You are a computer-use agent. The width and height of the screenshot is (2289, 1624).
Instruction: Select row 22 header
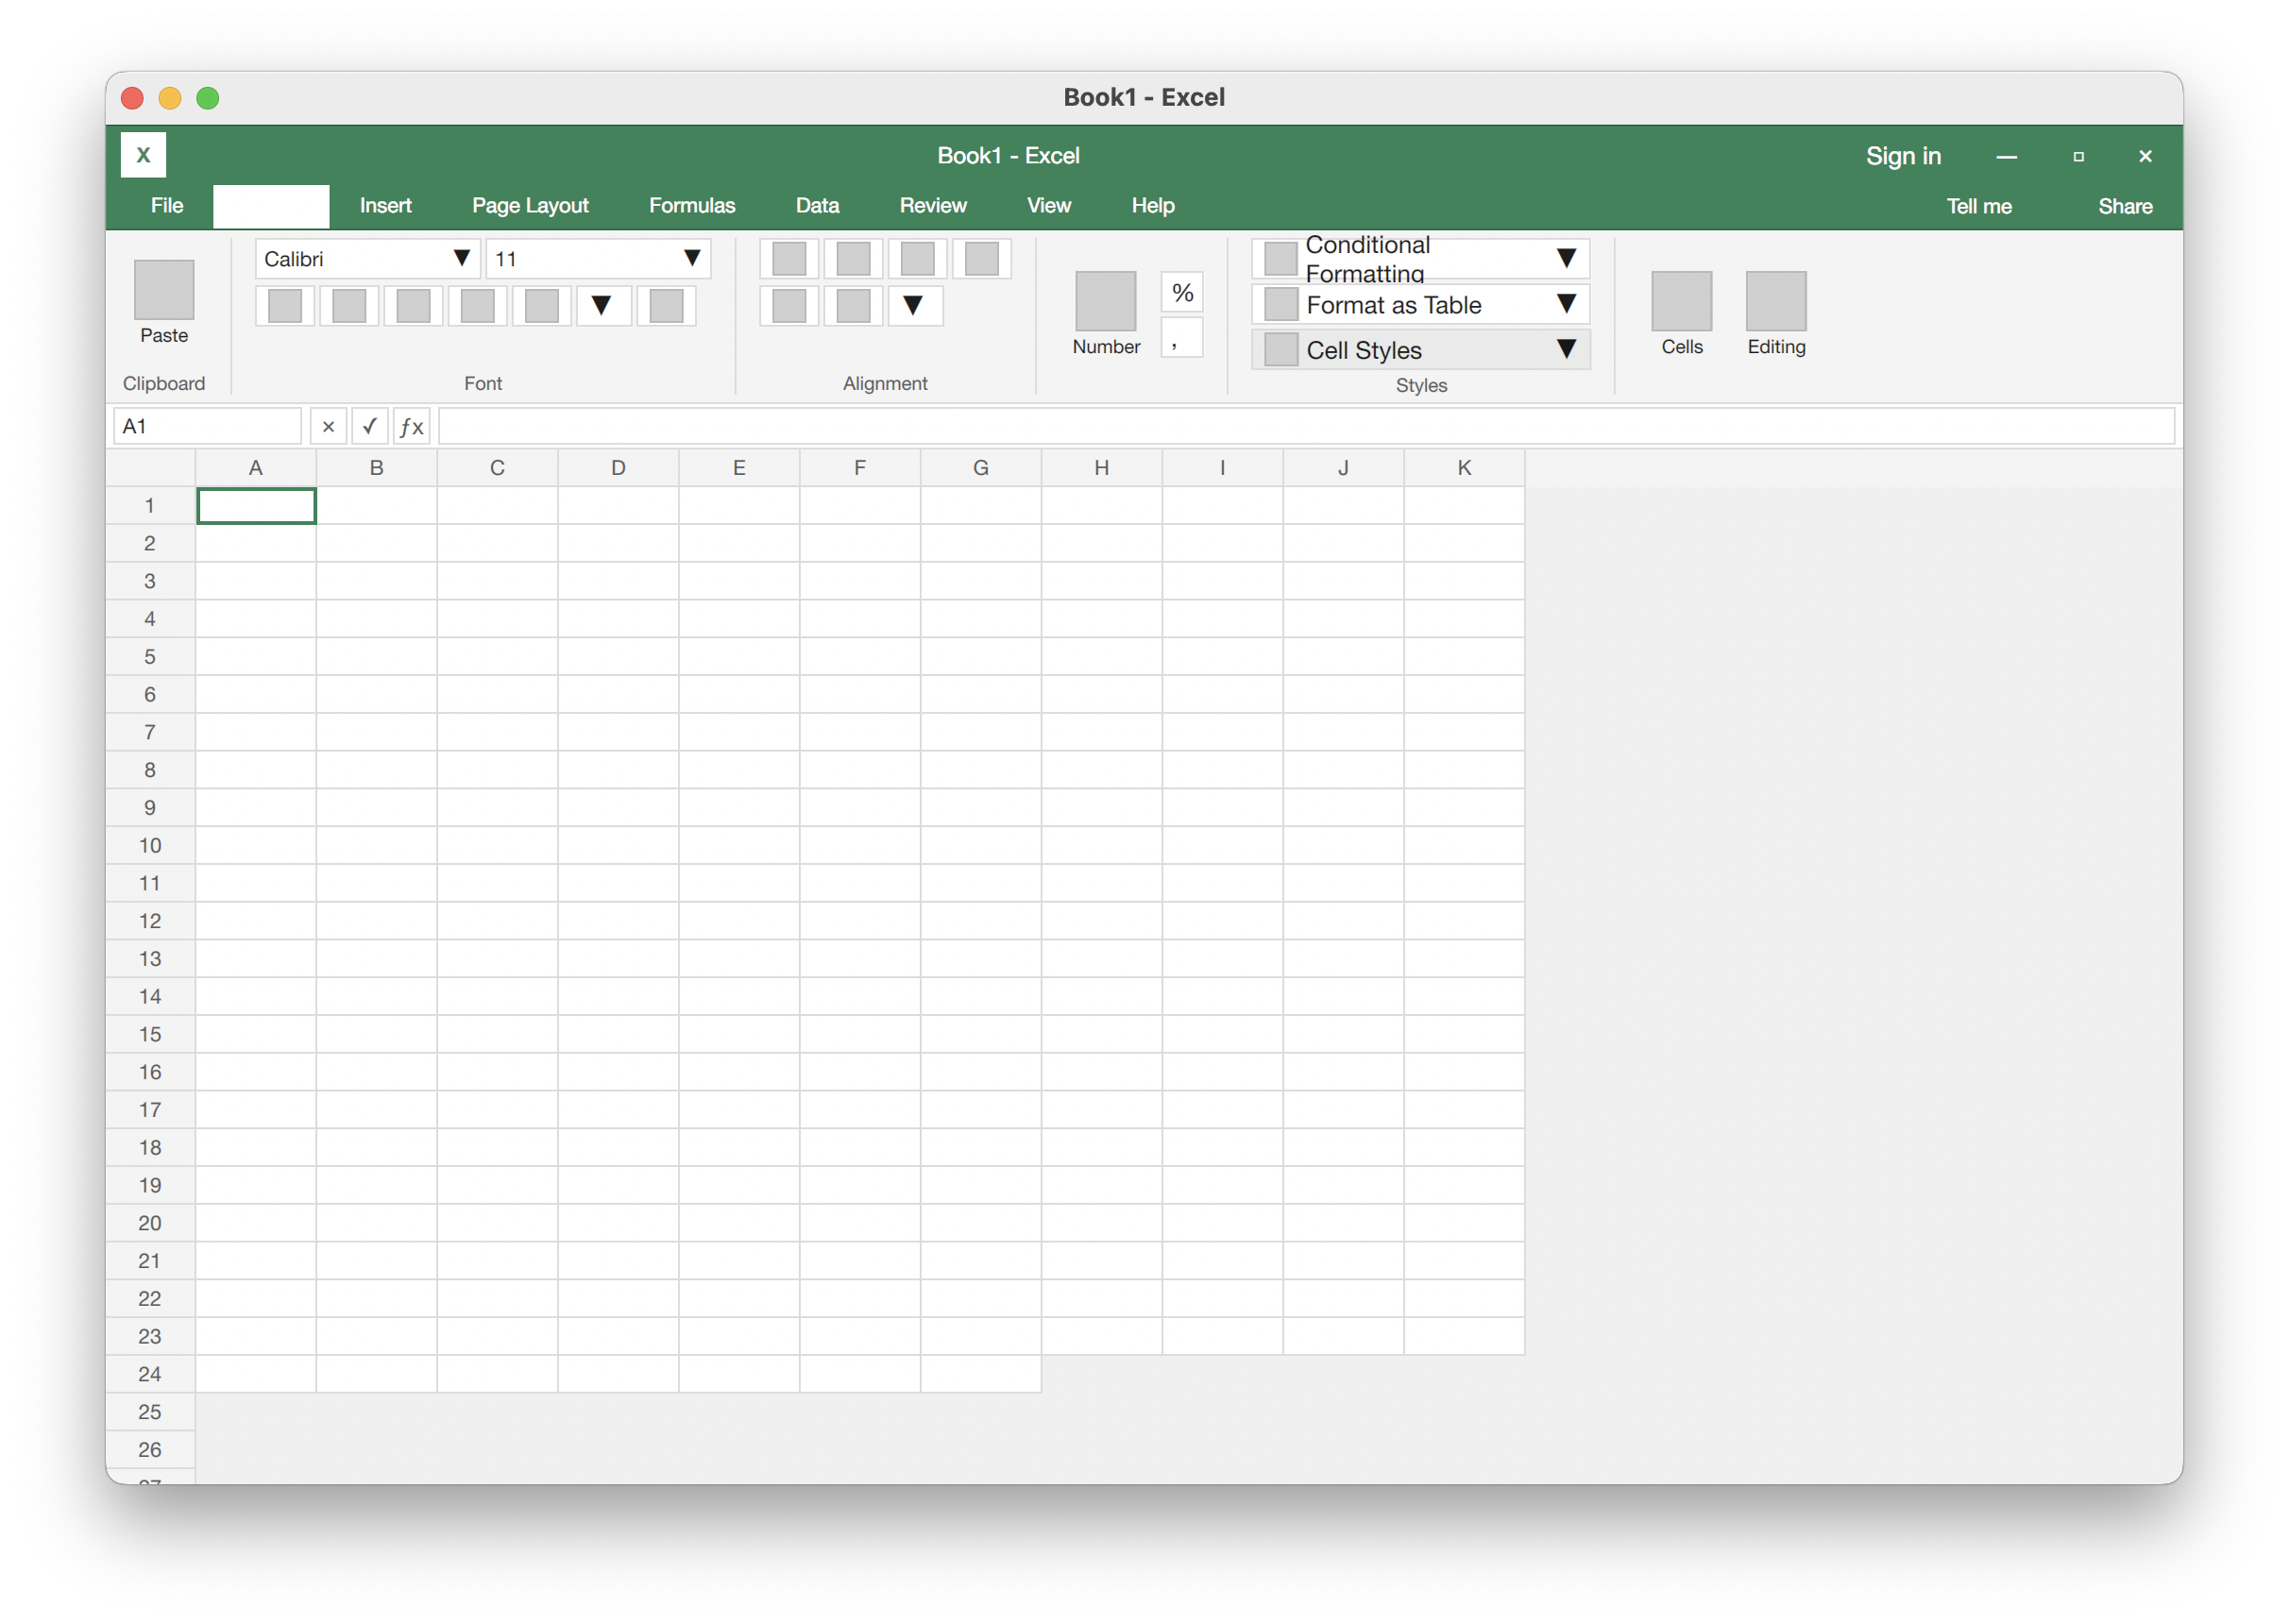click(151, 1299)
